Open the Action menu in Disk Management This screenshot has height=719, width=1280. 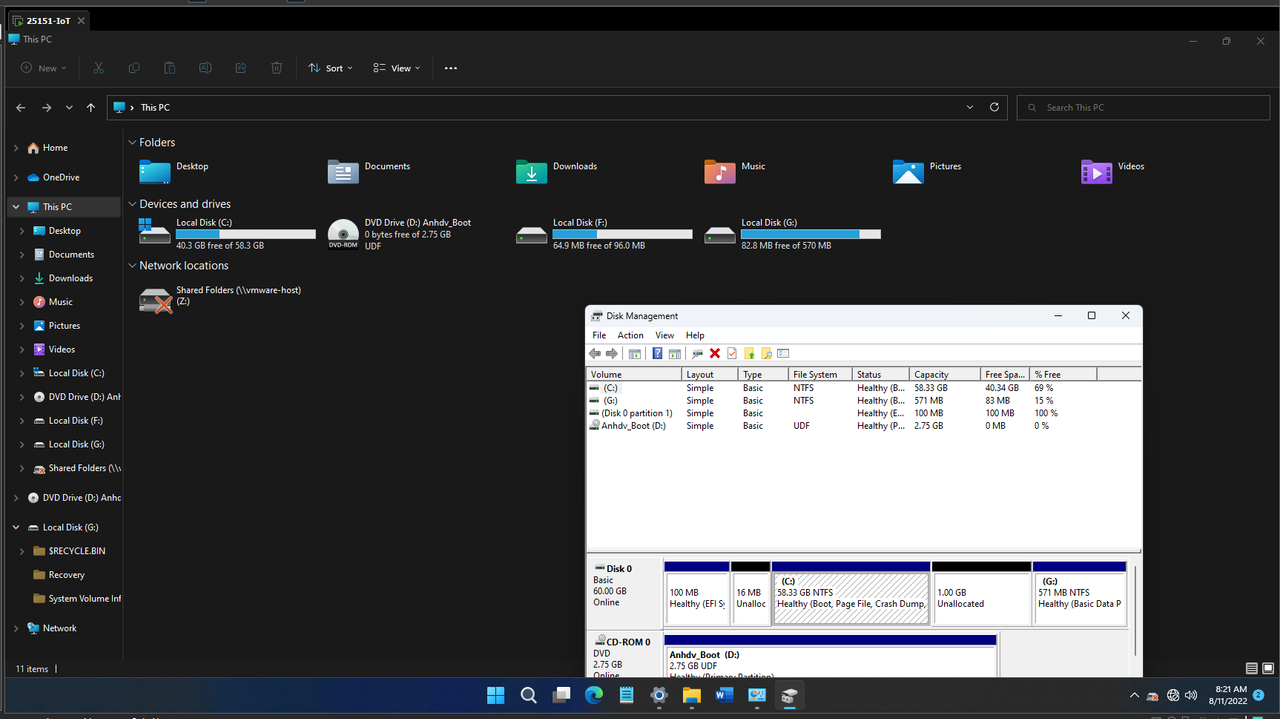click(x=630, y=335)
